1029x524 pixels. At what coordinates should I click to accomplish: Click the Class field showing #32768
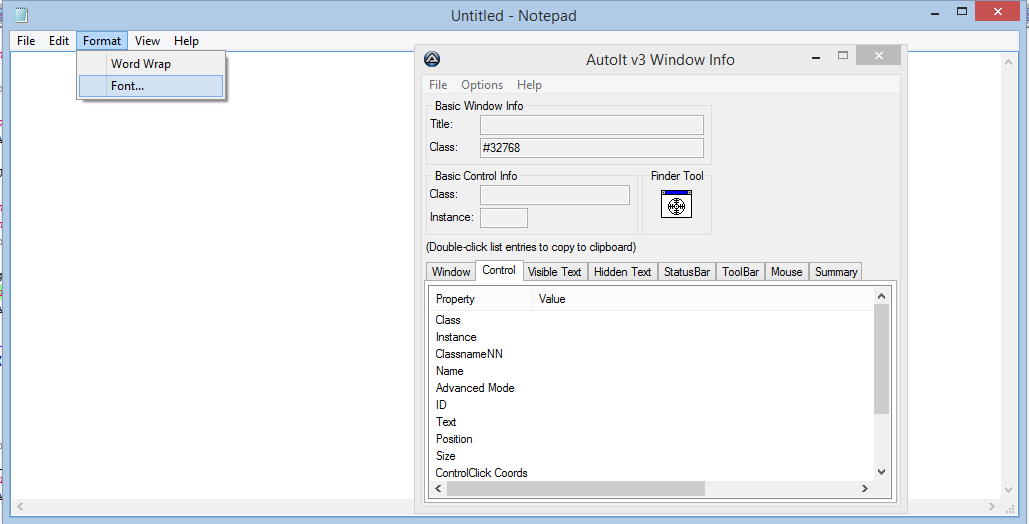(591, 148)
